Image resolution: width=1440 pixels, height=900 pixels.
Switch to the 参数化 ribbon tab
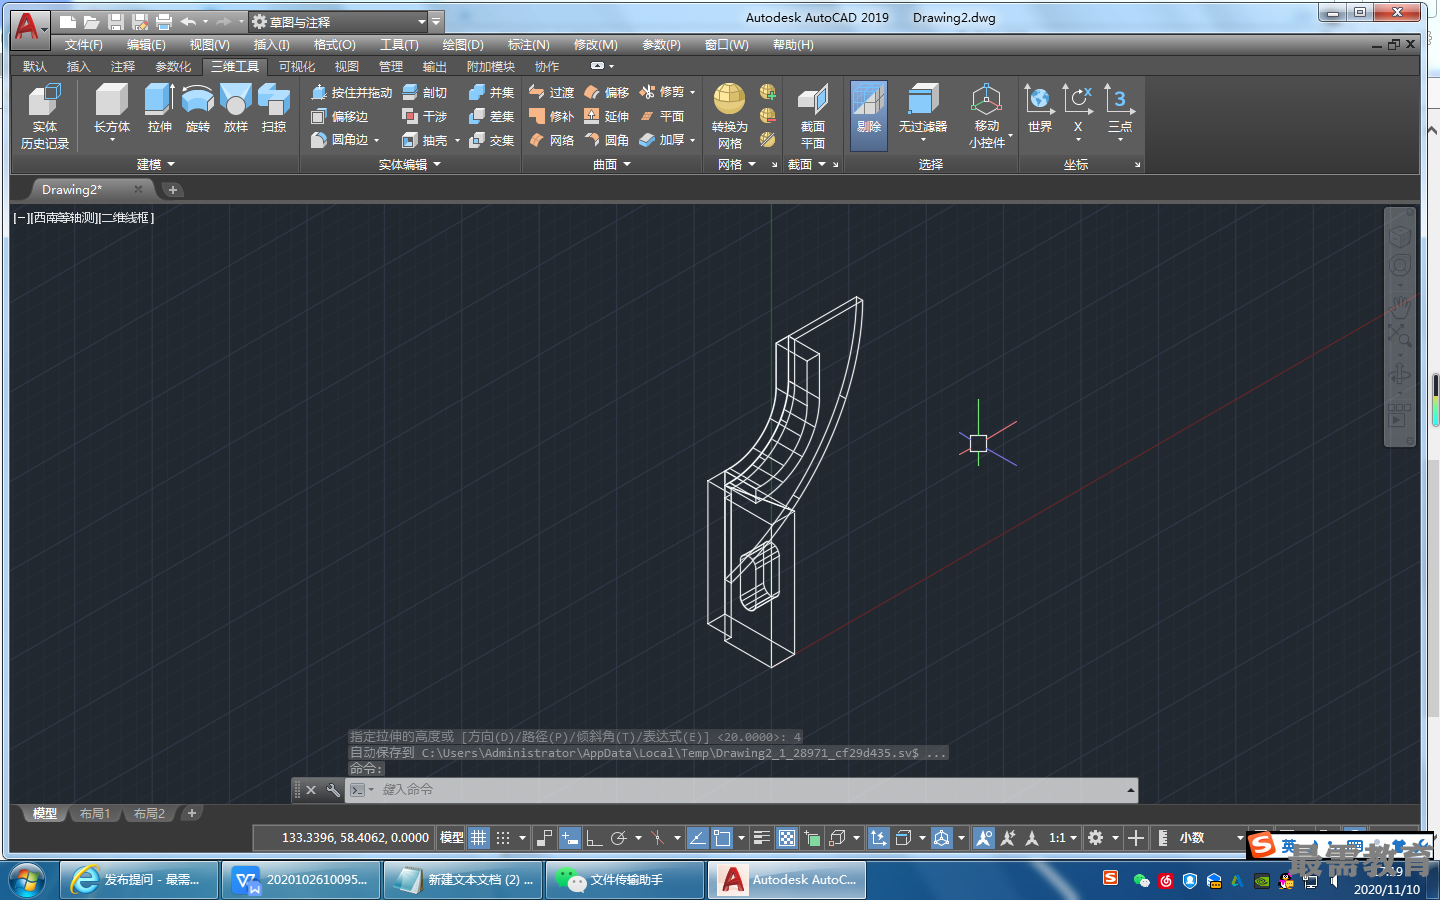(173, 67)
